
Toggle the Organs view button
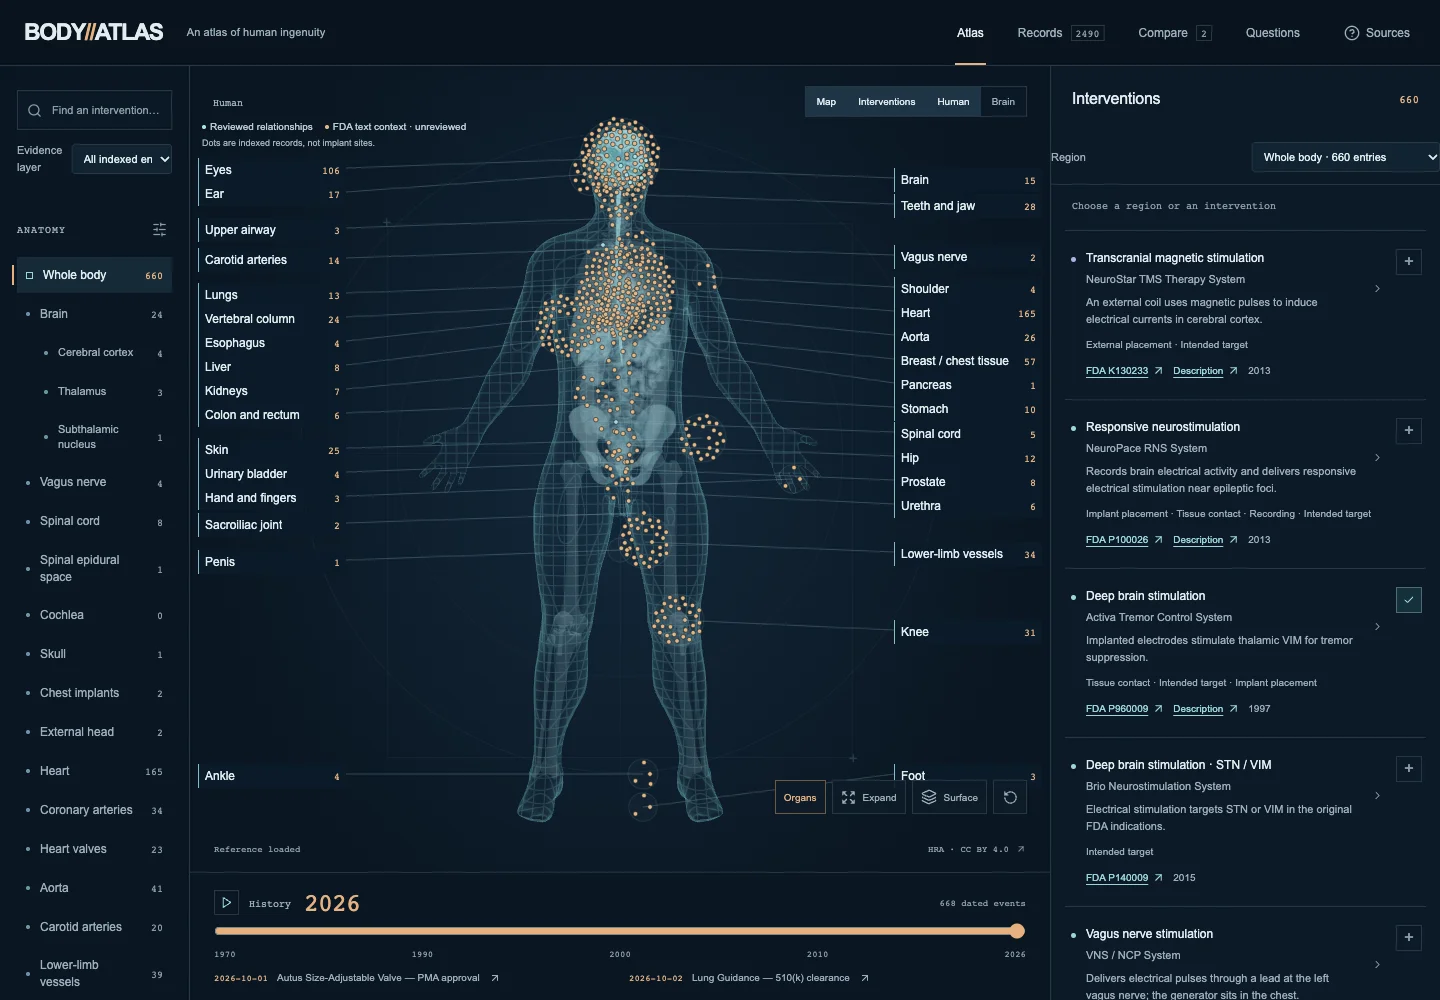tap(800, 798)
